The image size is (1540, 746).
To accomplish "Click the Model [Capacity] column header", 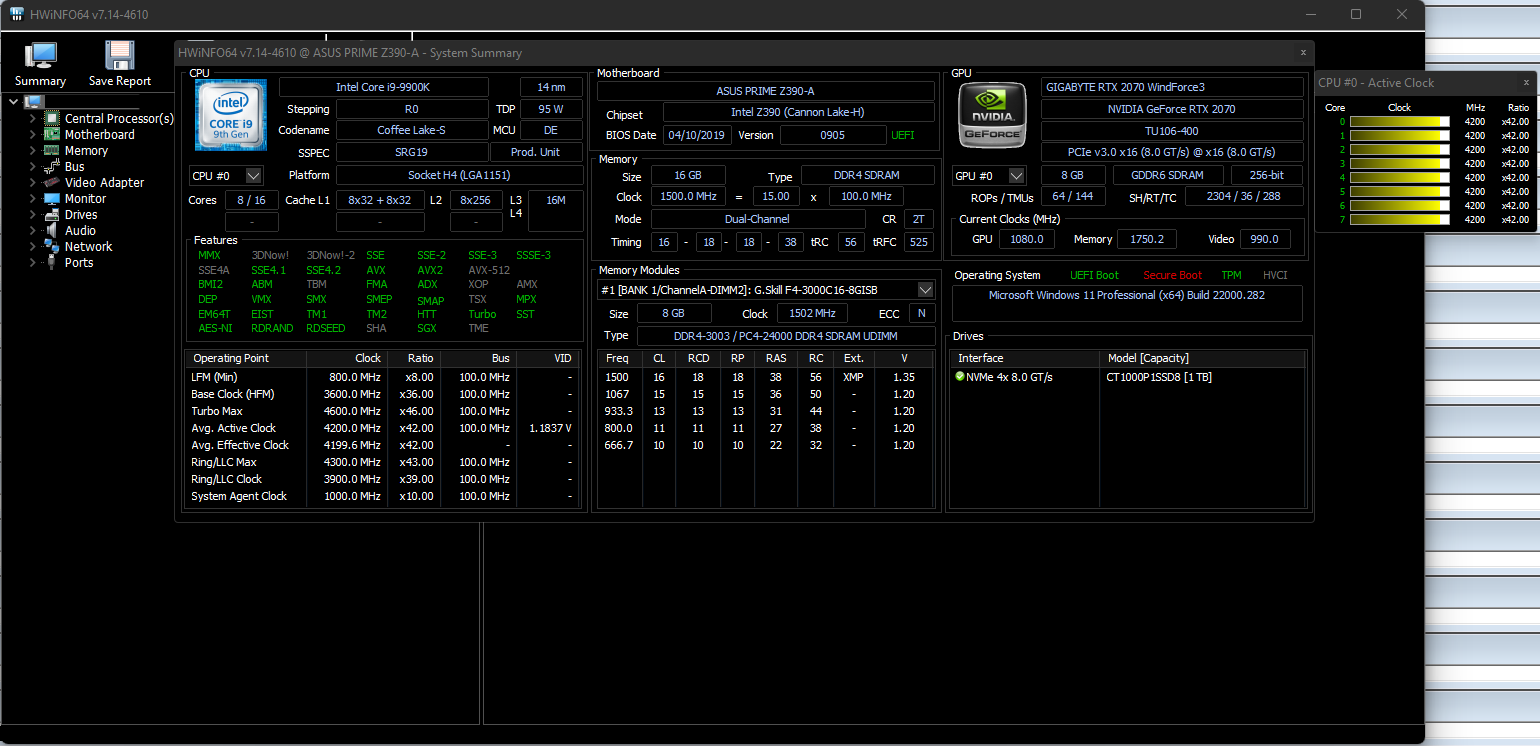I will pos(1202,358).
